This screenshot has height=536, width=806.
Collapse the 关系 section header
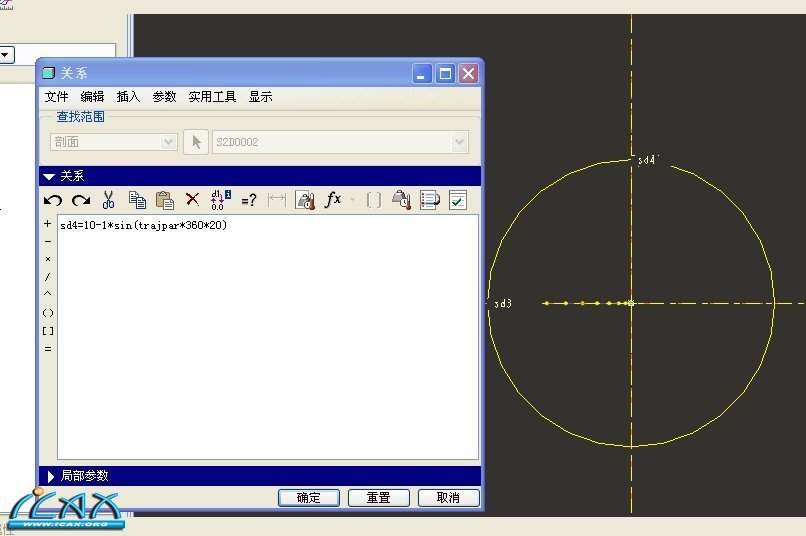point(49,176)
